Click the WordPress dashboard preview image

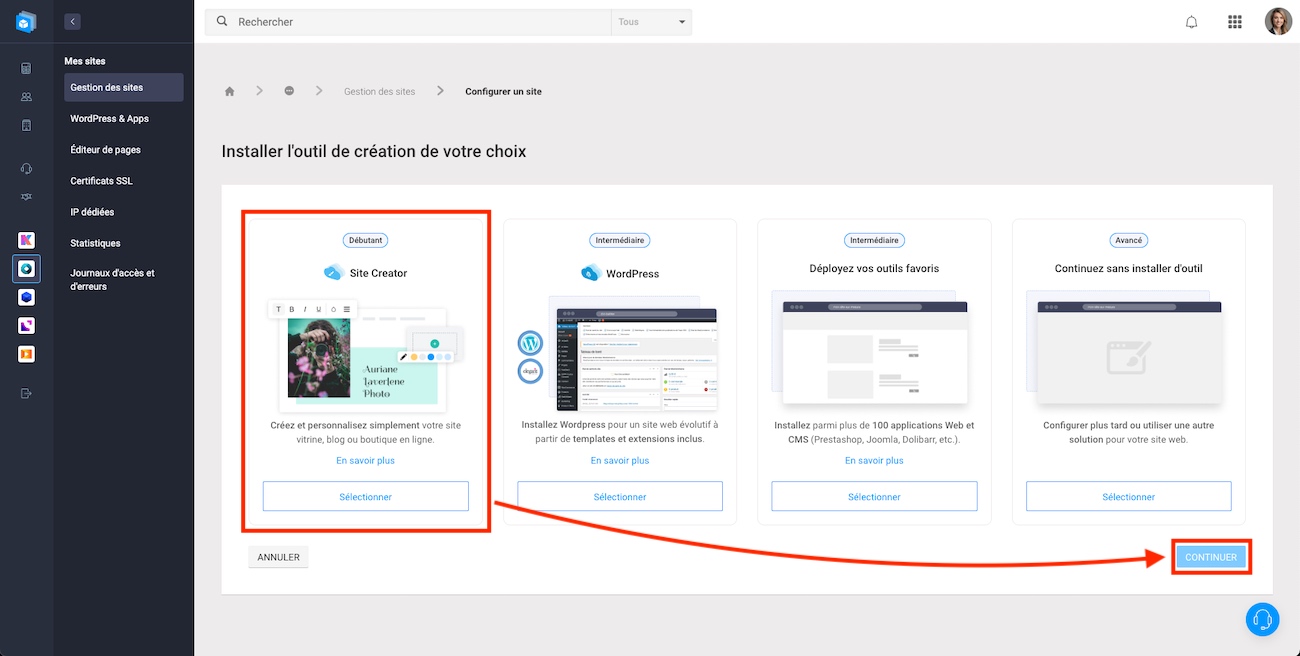pos(620,353)
